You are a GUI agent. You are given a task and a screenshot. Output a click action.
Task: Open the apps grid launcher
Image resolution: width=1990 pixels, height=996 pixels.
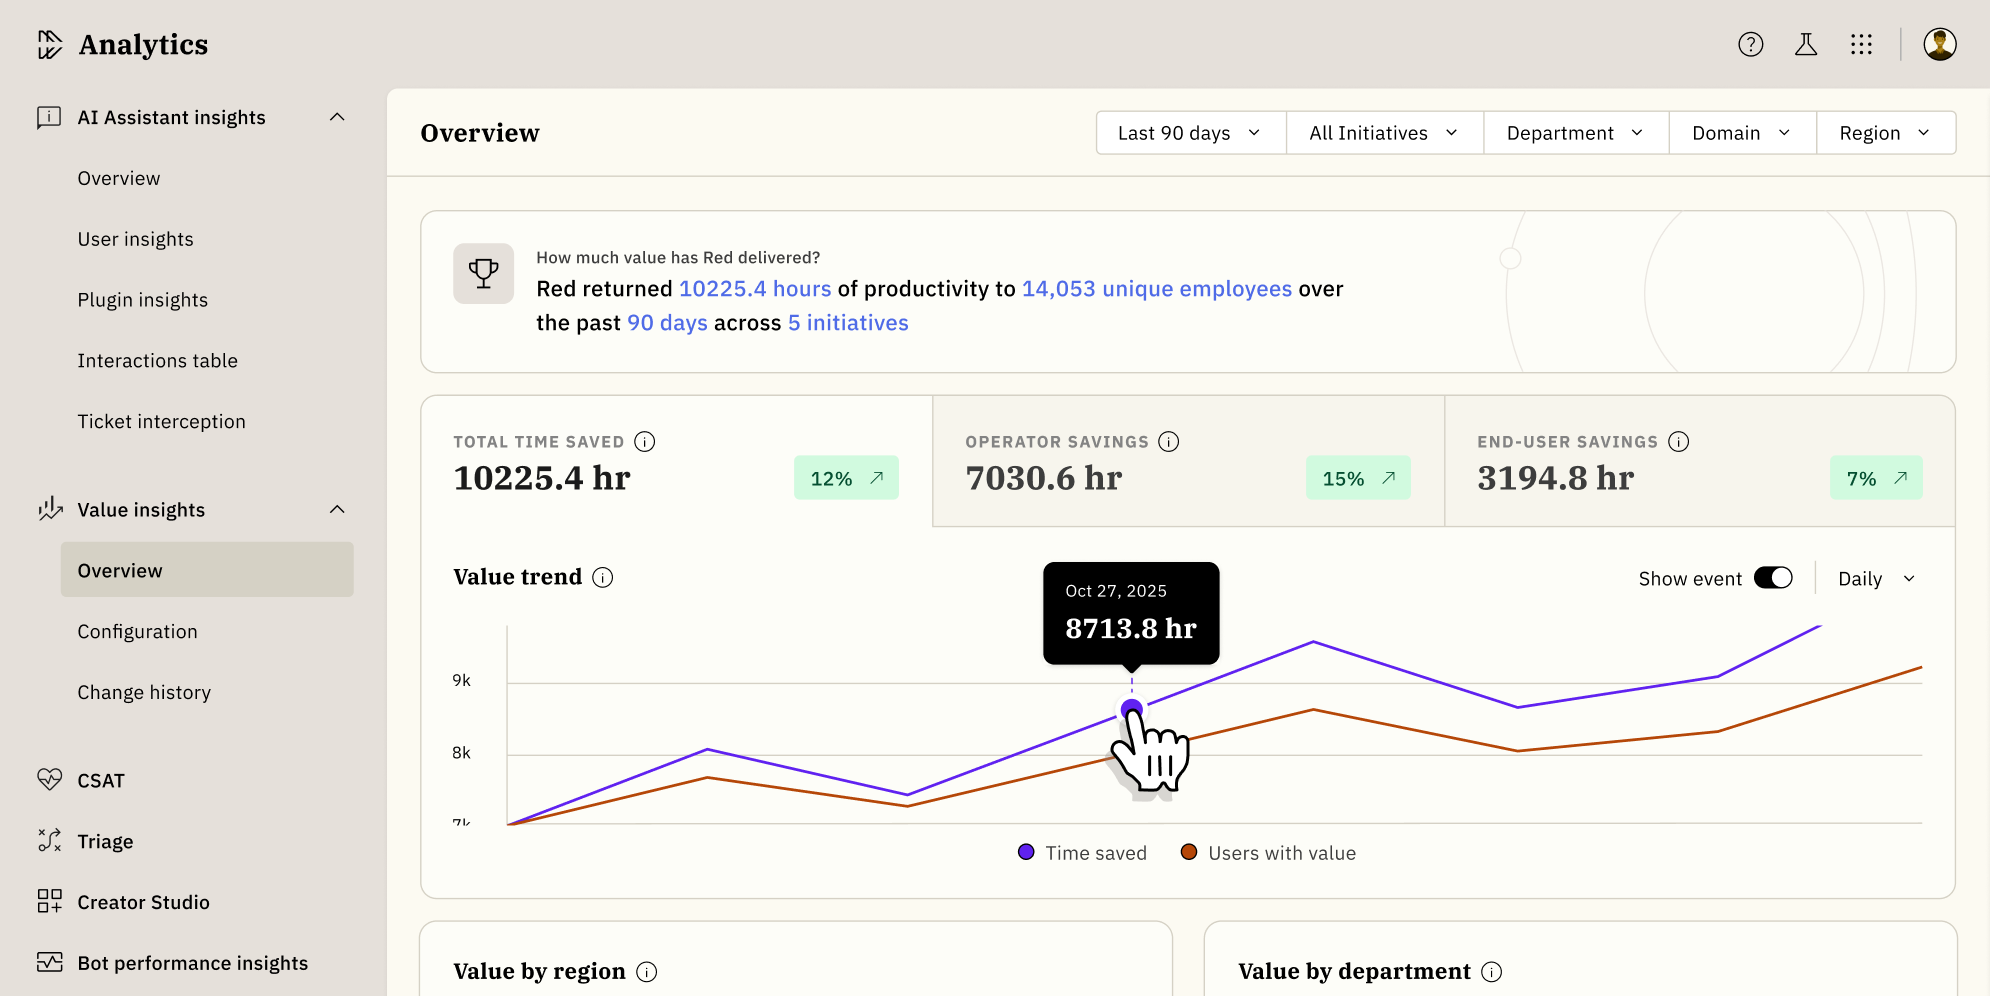1860,44
